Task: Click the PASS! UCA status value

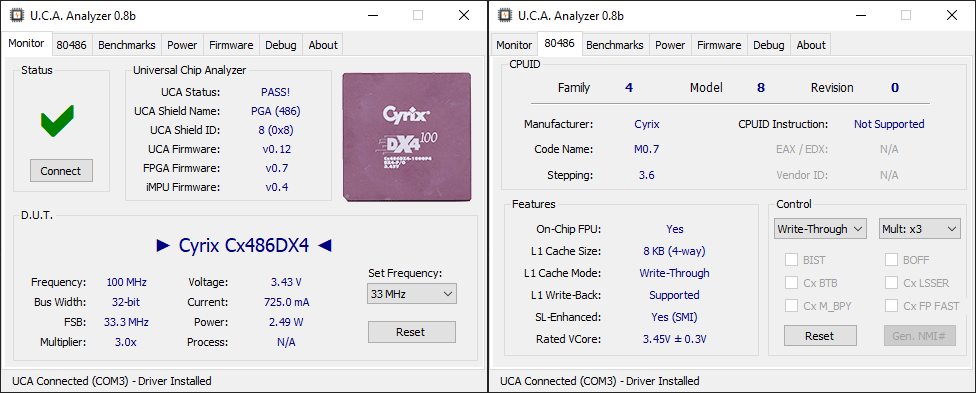Action: pyautogui.click(x=276, y=92)
